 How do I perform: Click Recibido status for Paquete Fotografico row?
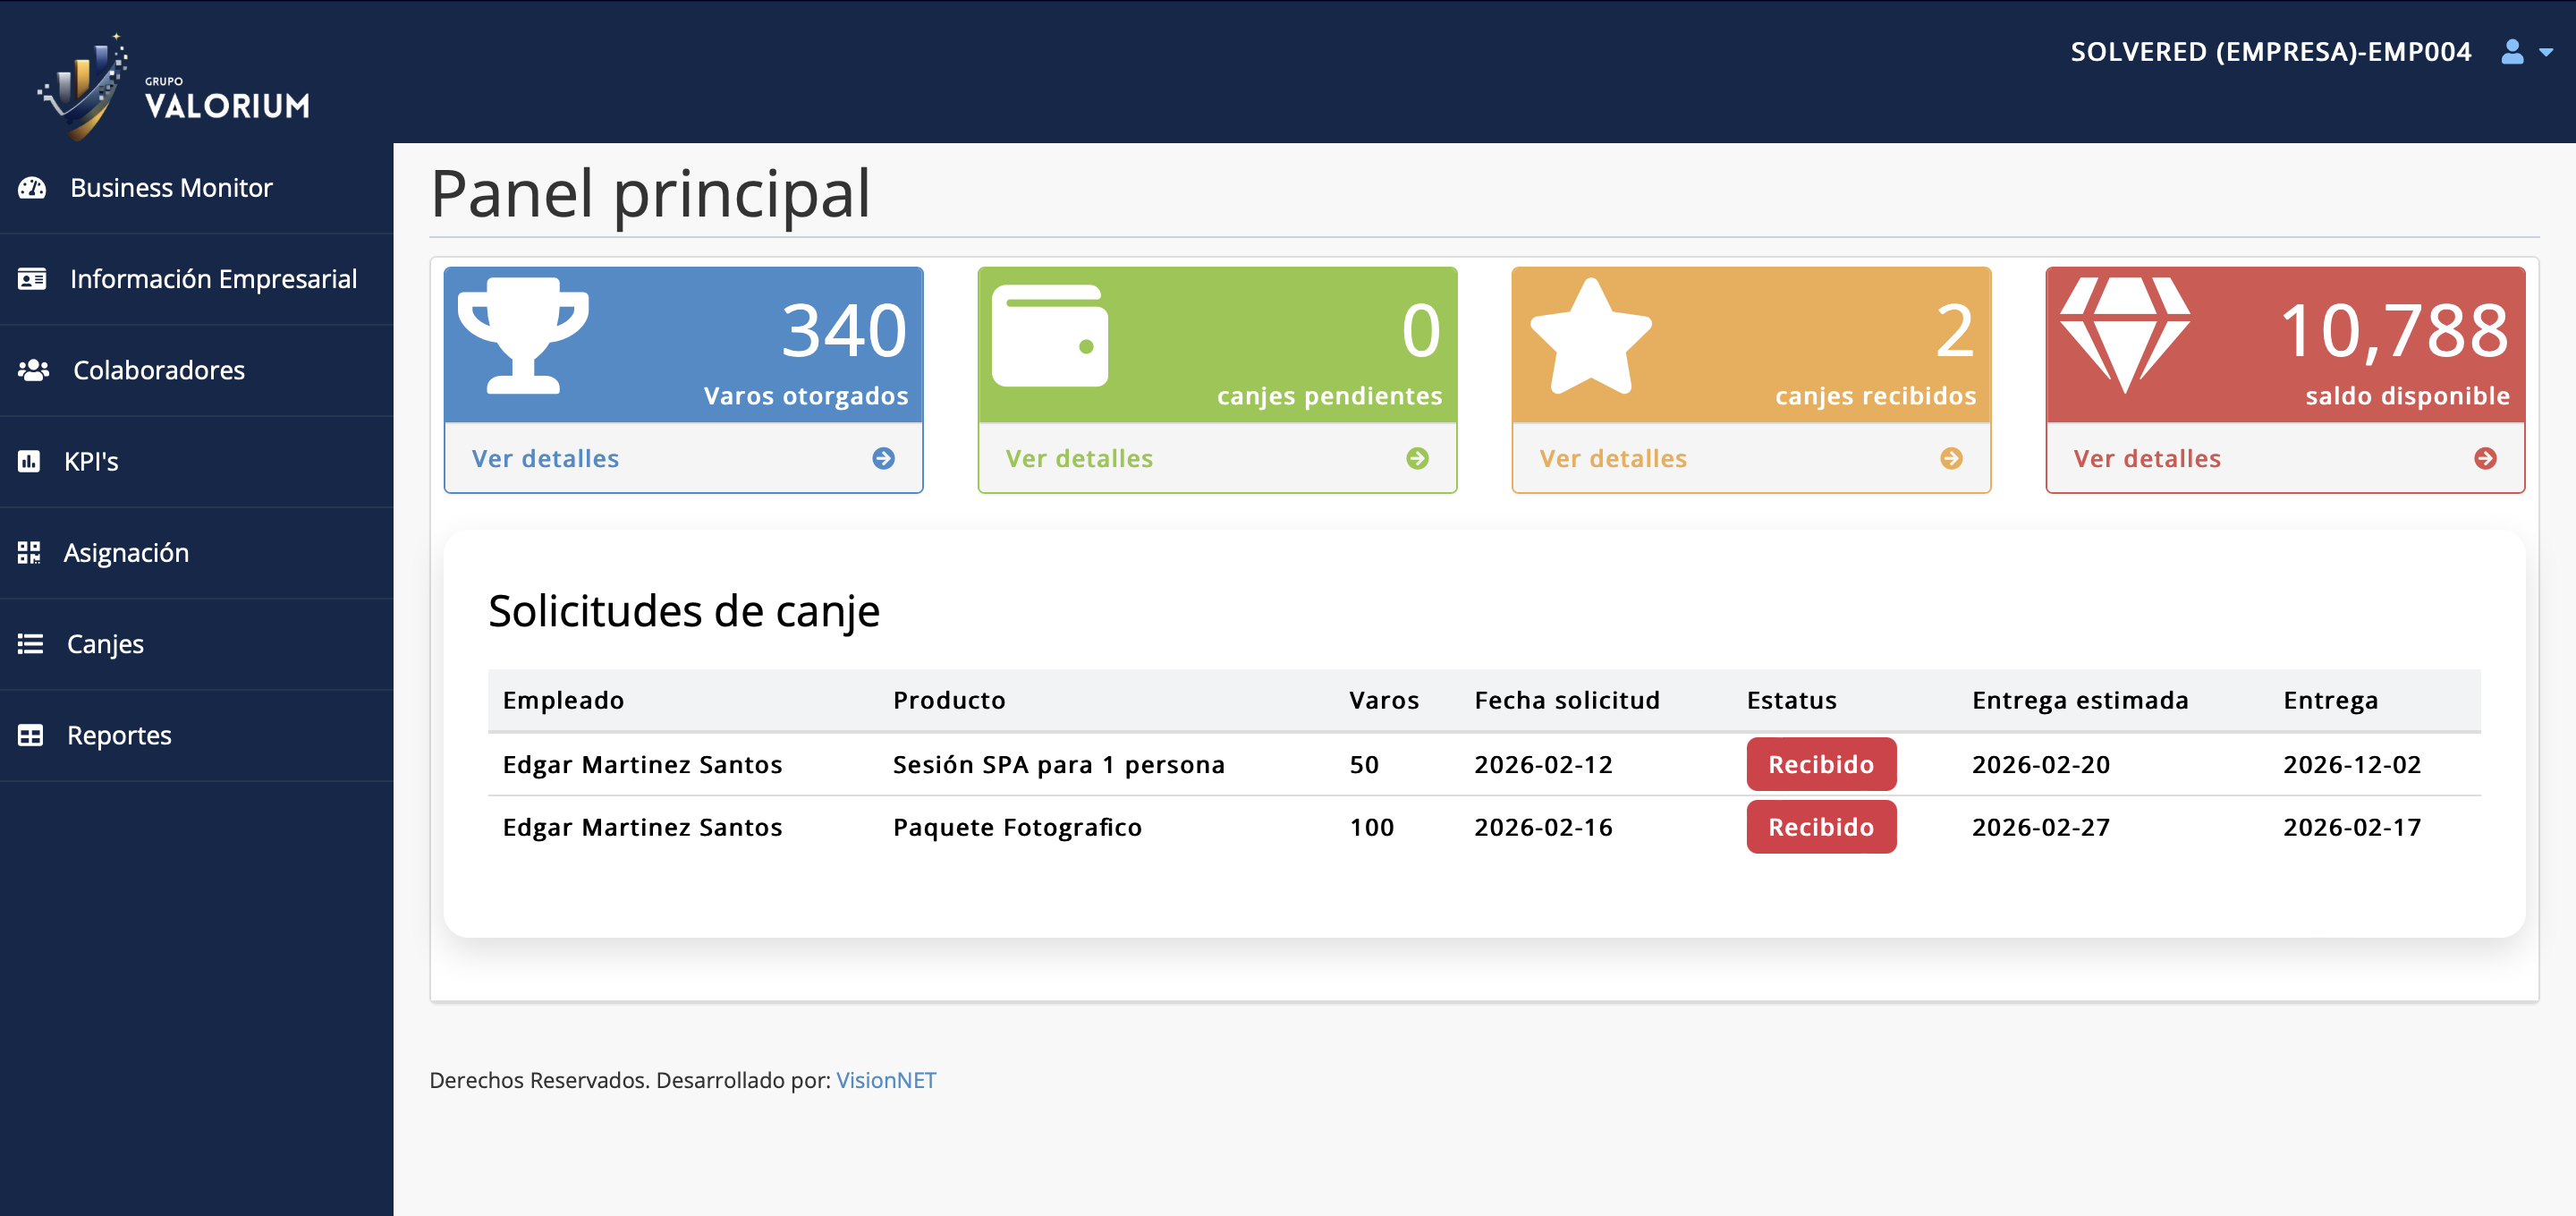coord(1821,827)
